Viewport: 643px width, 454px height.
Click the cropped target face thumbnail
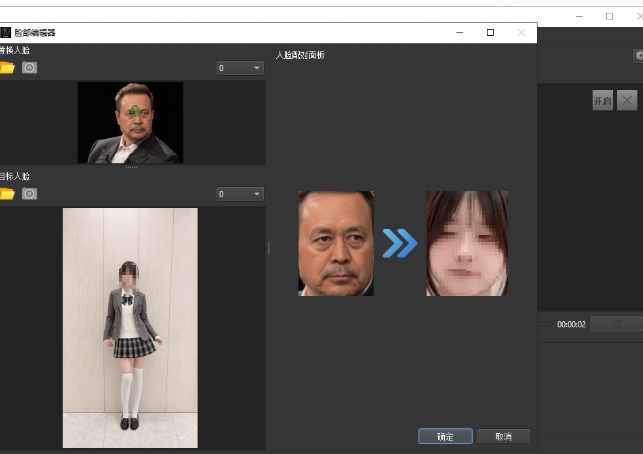click(x=467, y=243)
